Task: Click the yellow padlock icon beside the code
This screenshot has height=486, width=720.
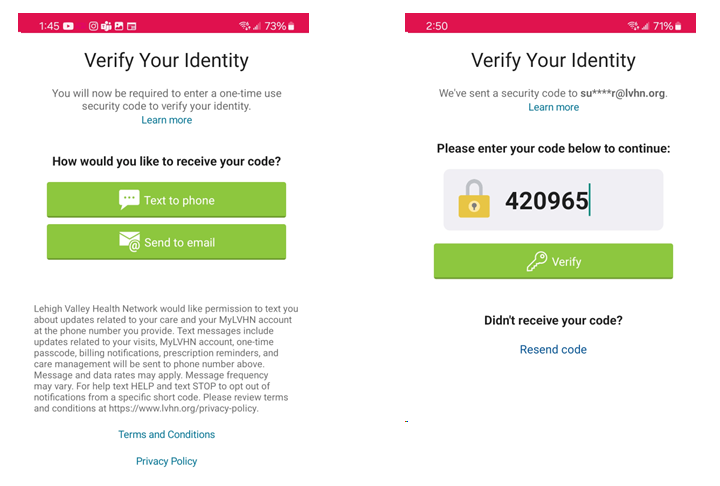Action: (x=474, y=200)
